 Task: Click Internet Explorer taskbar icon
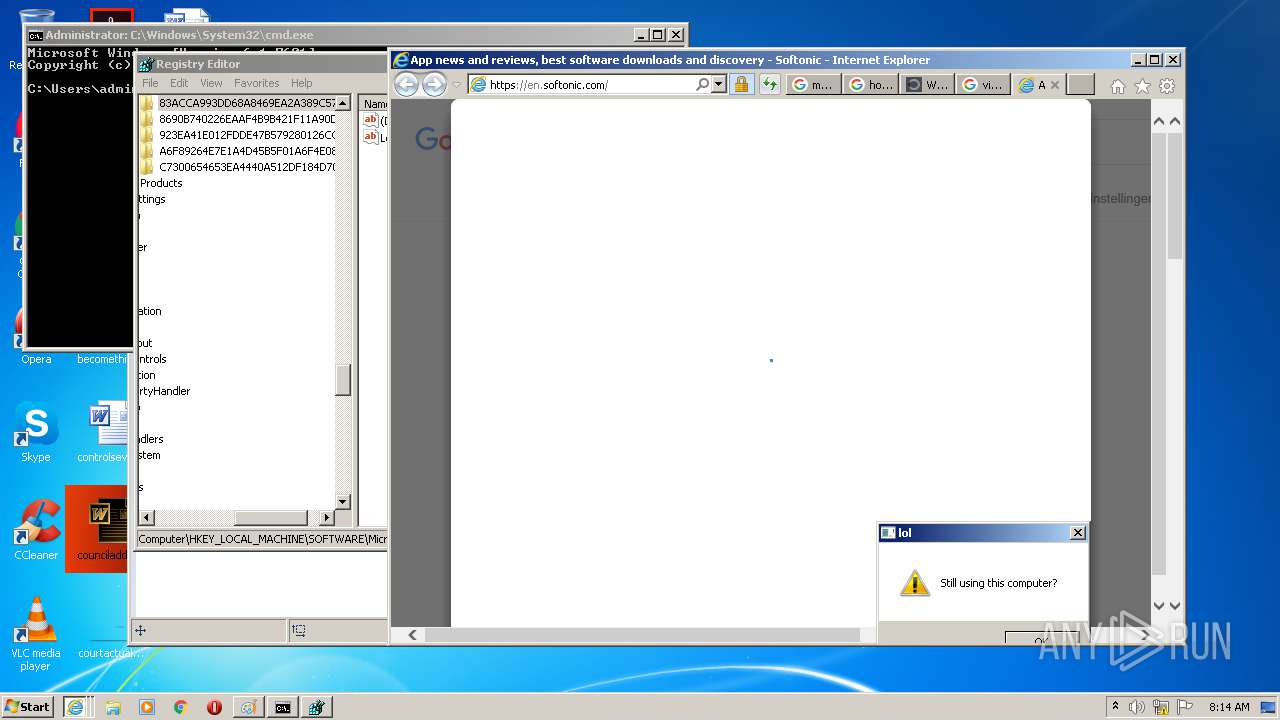coord(75,707)
